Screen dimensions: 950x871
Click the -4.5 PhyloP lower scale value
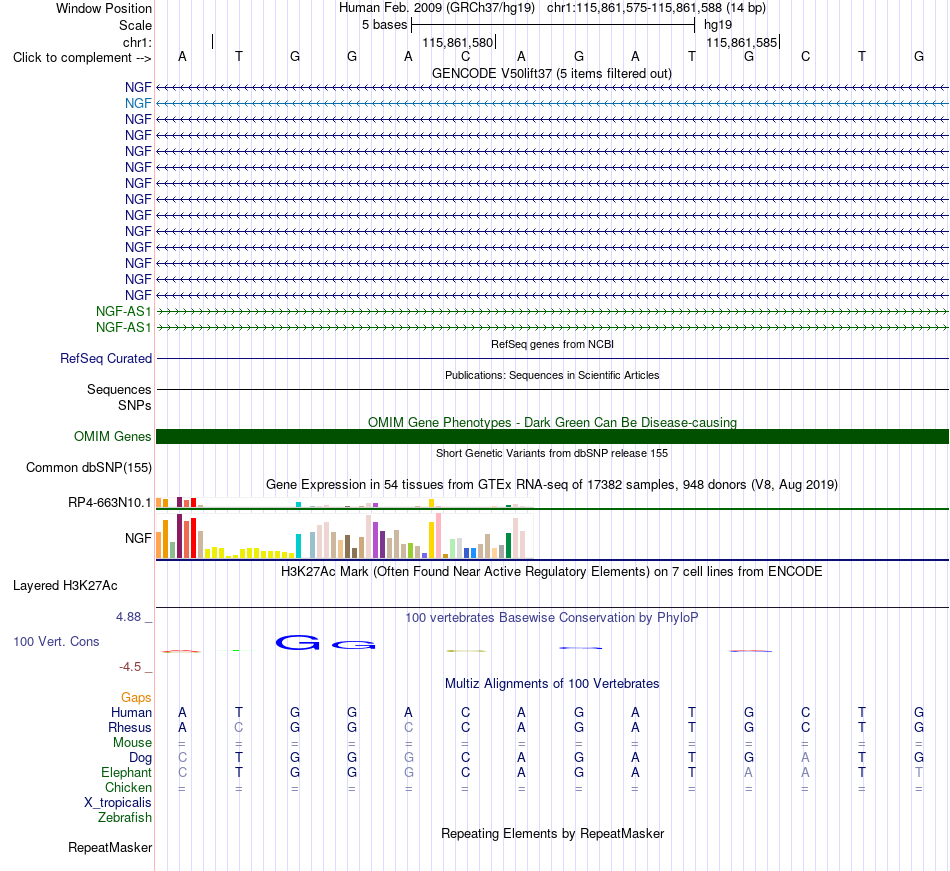[130, 667]
